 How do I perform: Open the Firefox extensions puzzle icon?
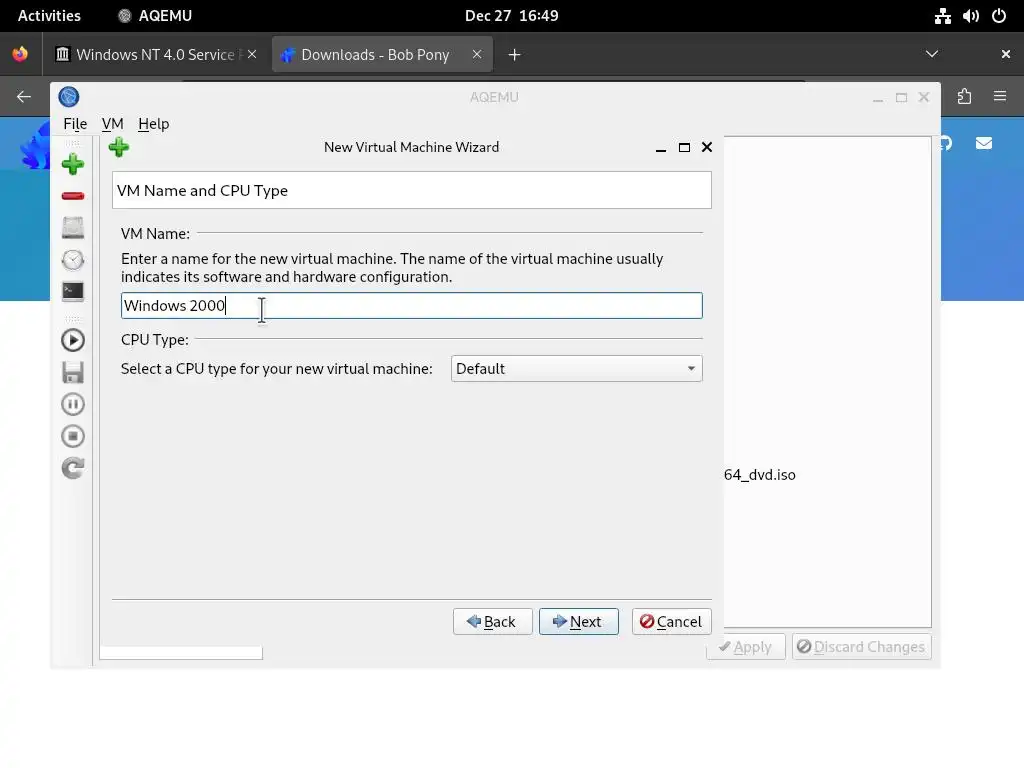(965, 97)
